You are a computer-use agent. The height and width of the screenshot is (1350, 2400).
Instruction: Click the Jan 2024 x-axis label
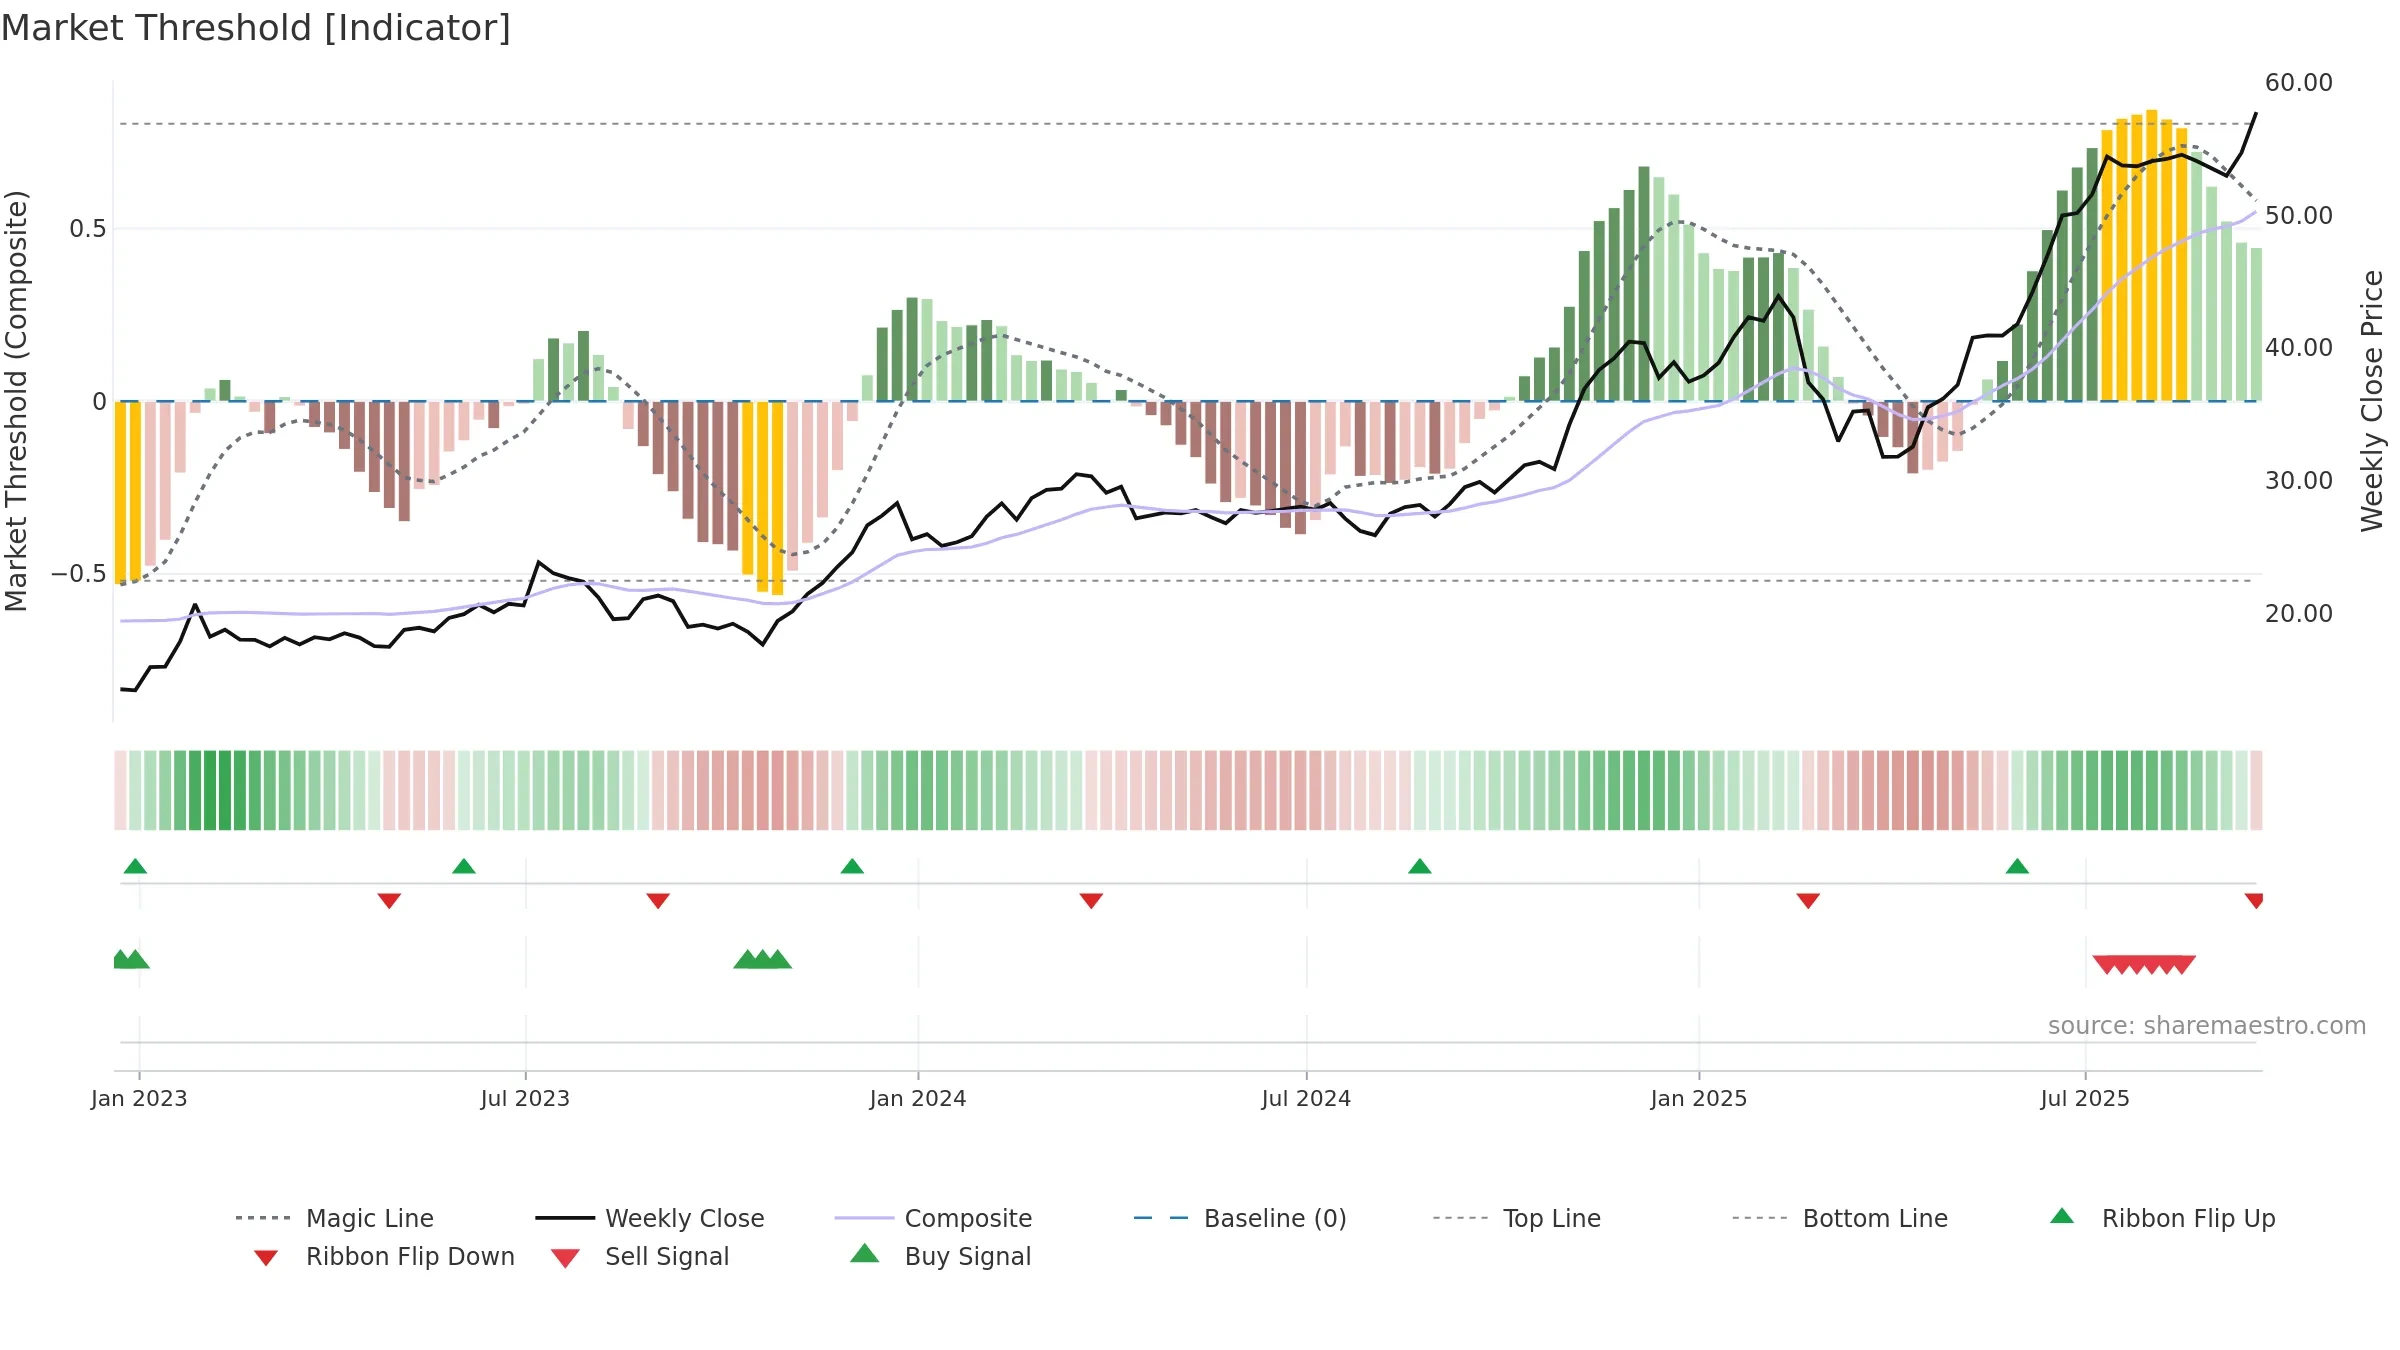tap(918, 1098)
